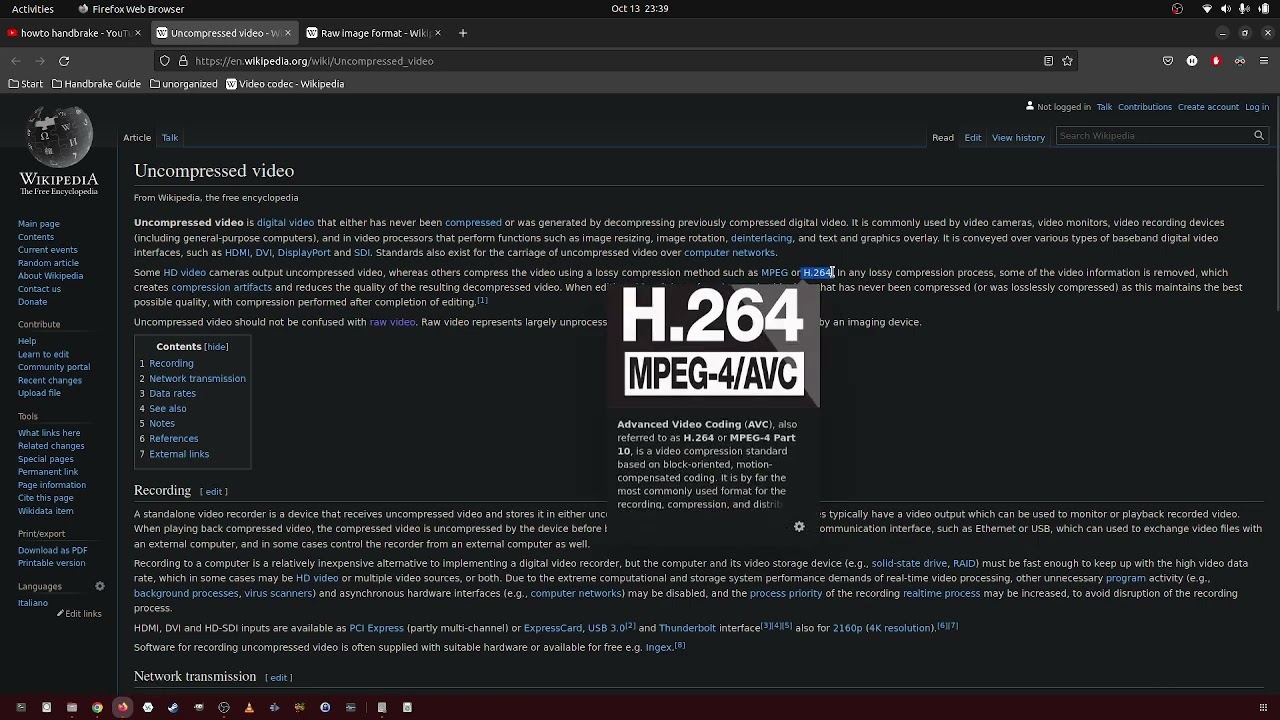Open the Firefox hamburger application menu

pyautogui.click(x=1264, y=61)
